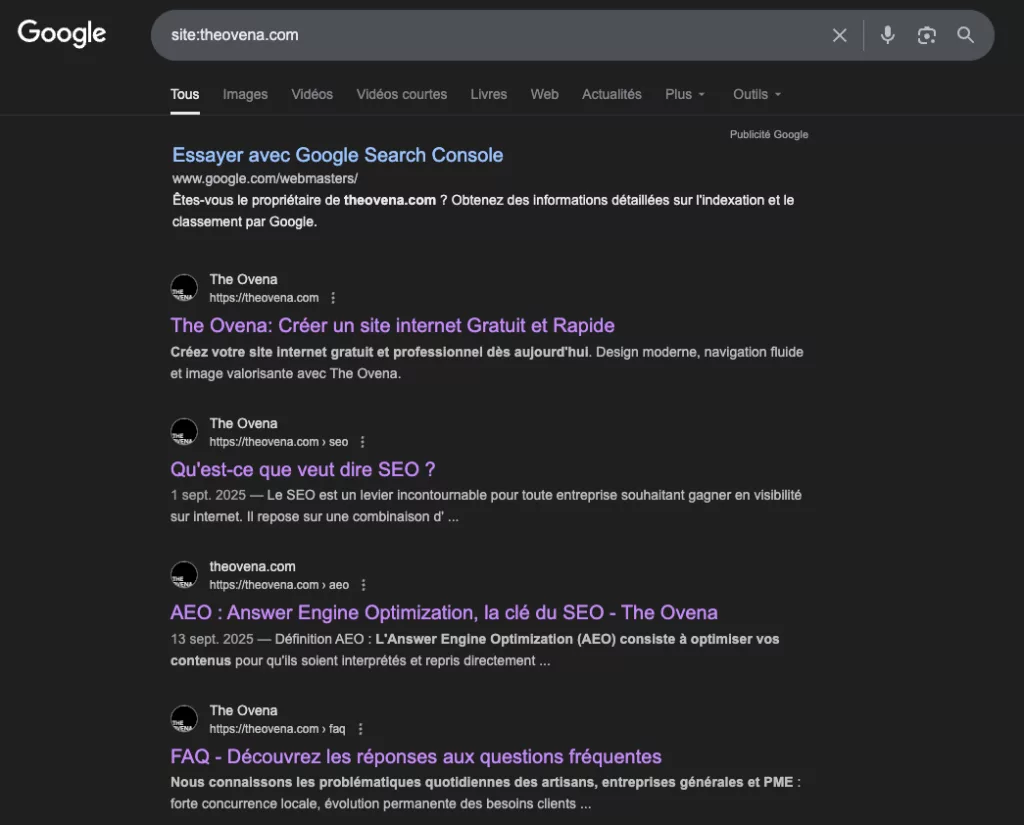Open more options for the faq result
The height and width of the screenshot is (825, 1024).
tap(360, 729)
